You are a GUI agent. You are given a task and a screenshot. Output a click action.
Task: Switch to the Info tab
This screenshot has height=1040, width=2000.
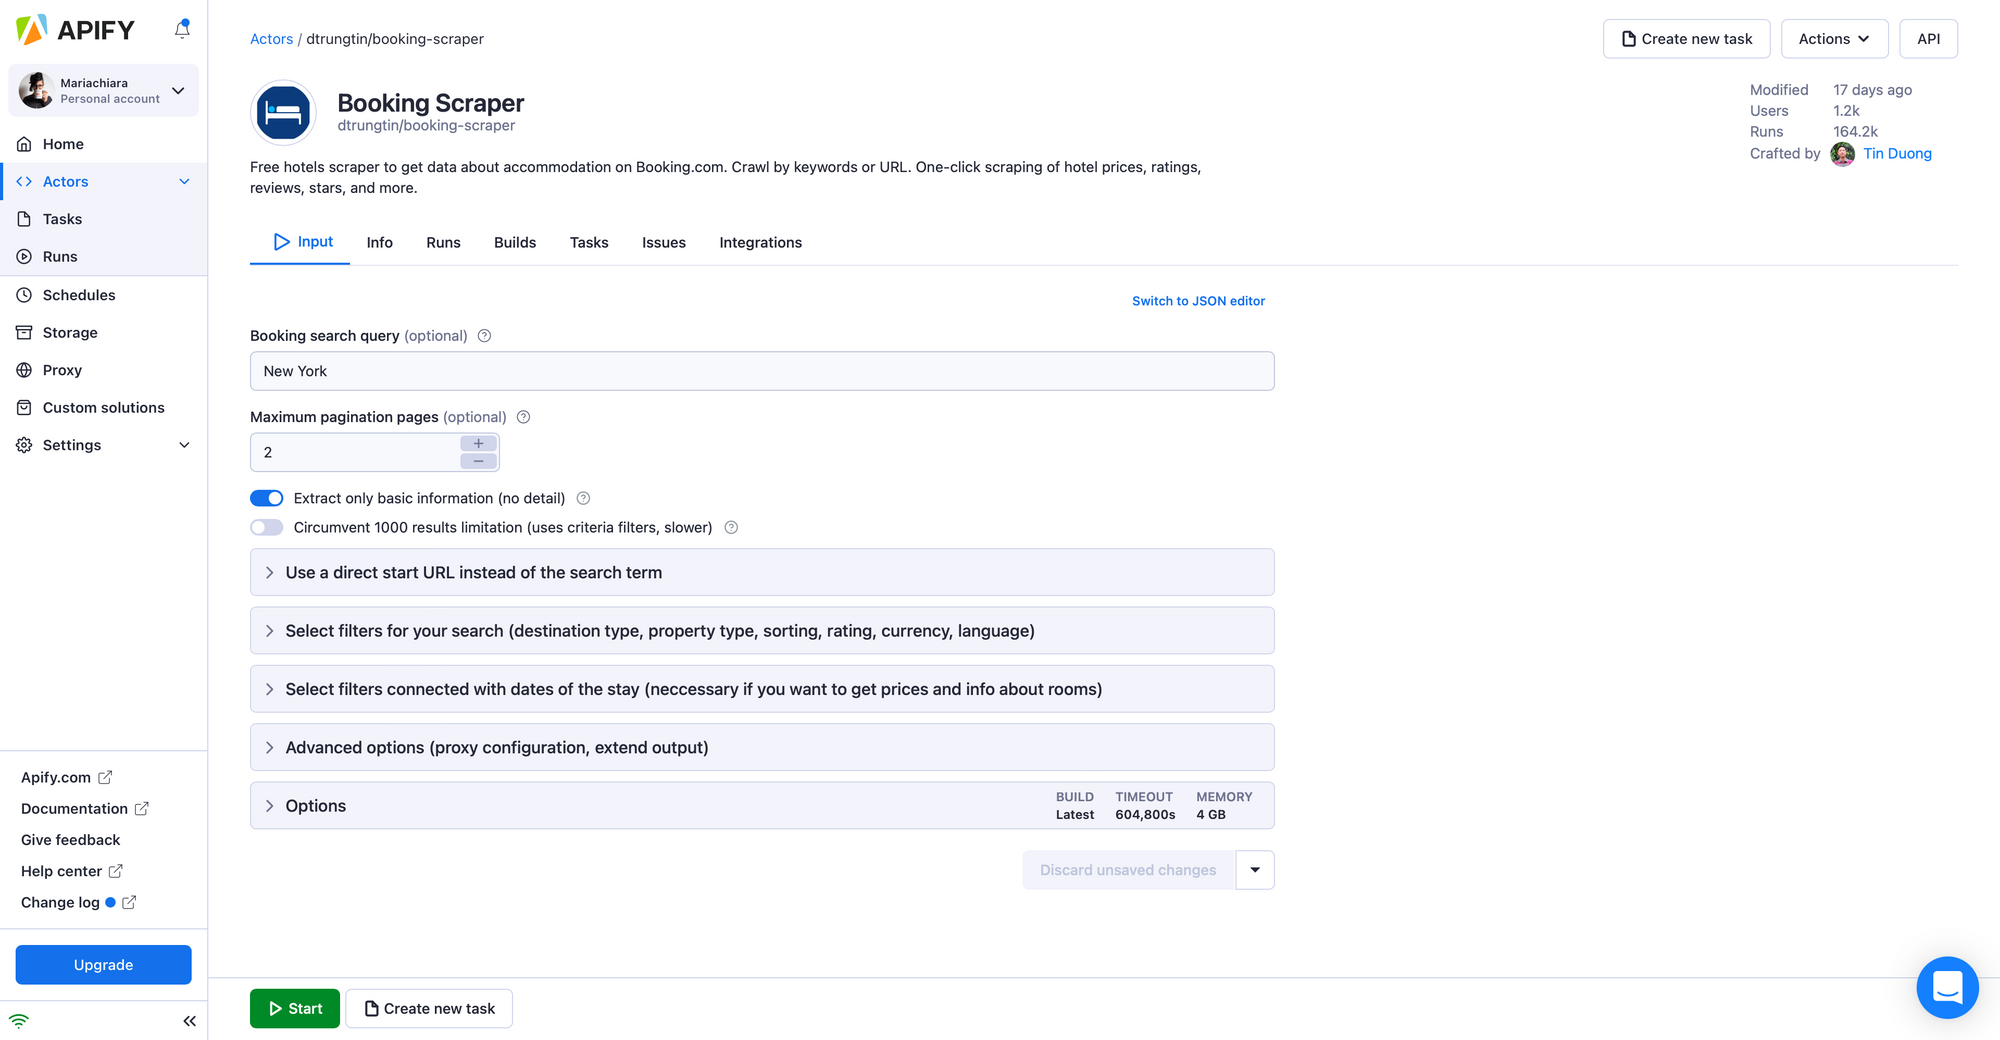pos(379,243)
